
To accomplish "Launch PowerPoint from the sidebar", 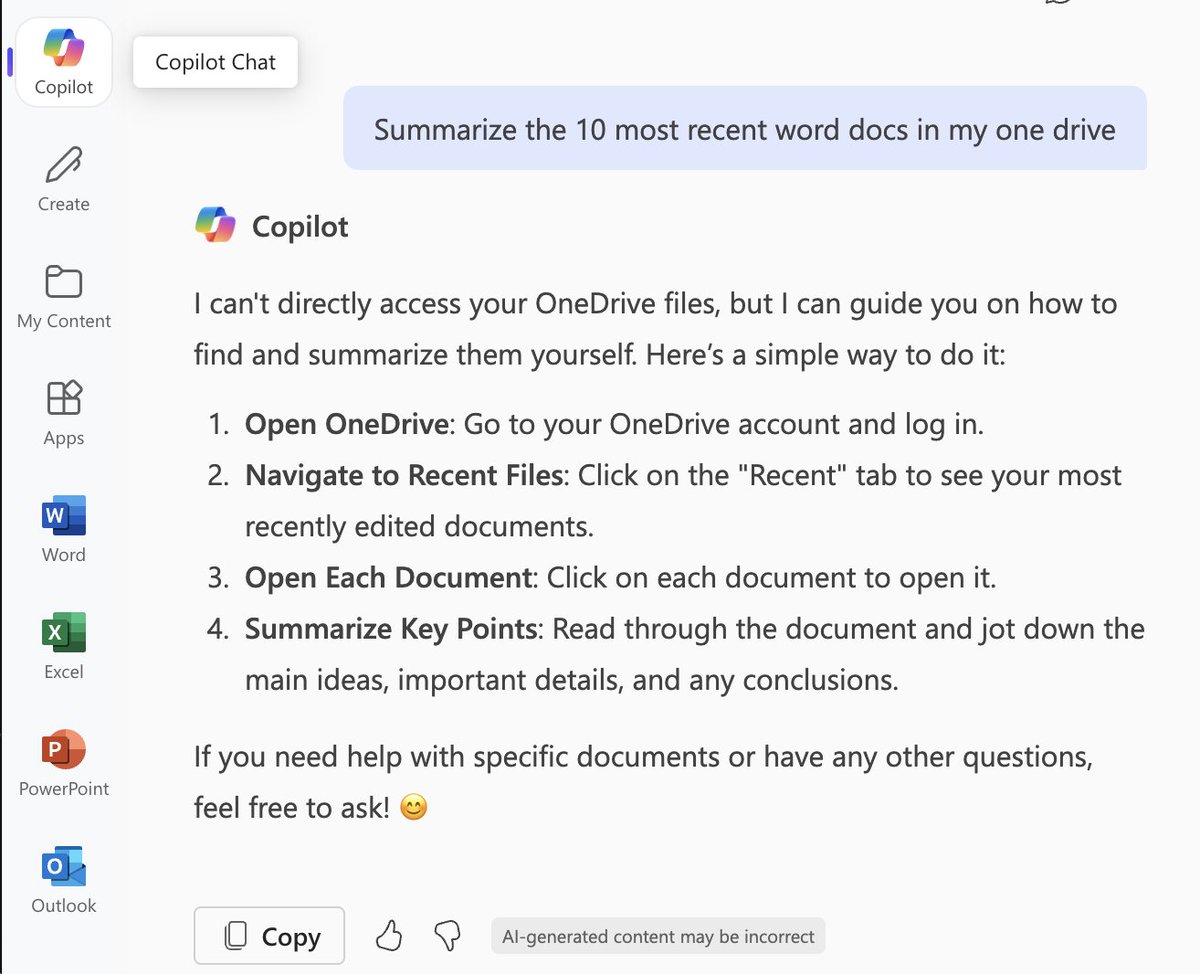I will pyautogui.click(x=64, y=765).
